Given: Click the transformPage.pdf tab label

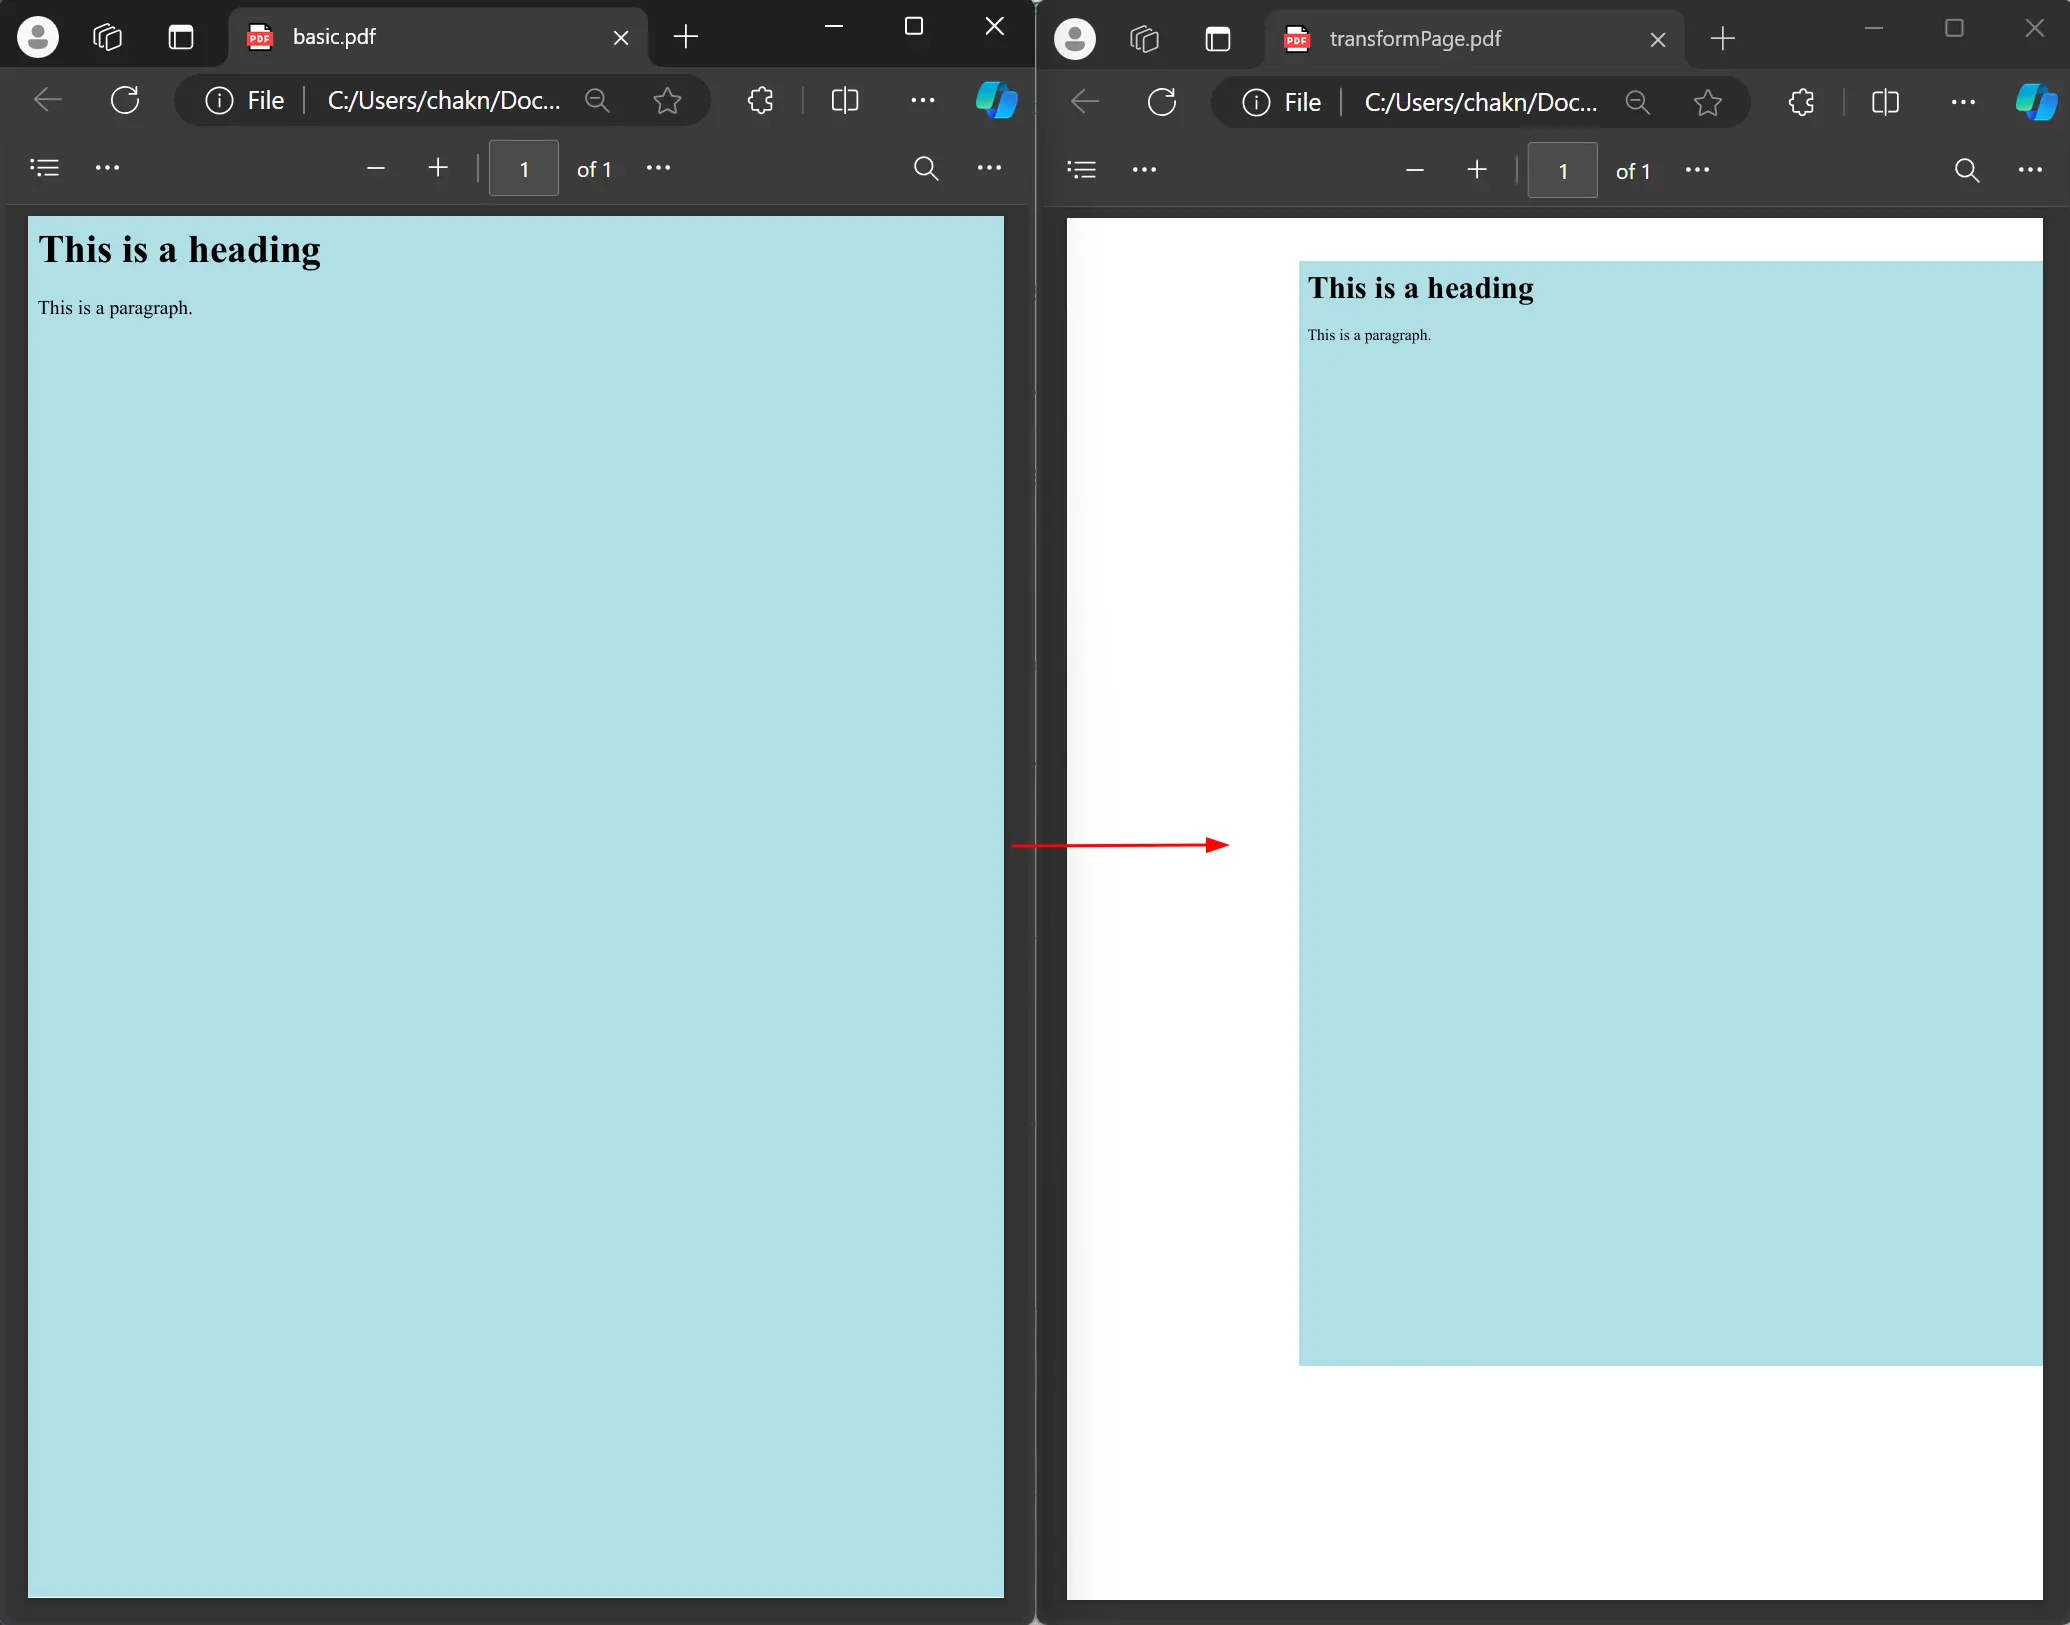Looking at the screenshot, I should (1416, 39).
